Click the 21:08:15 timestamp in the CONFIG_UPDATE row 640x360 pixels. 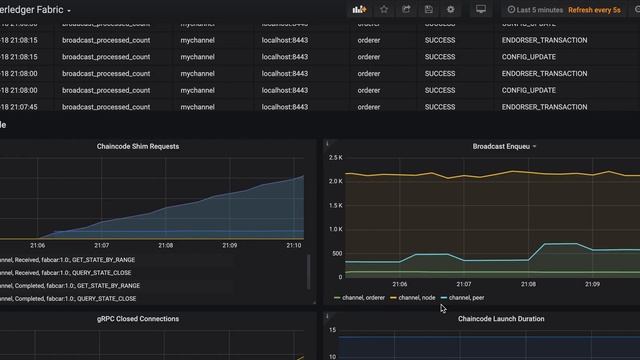click(19, 57)
